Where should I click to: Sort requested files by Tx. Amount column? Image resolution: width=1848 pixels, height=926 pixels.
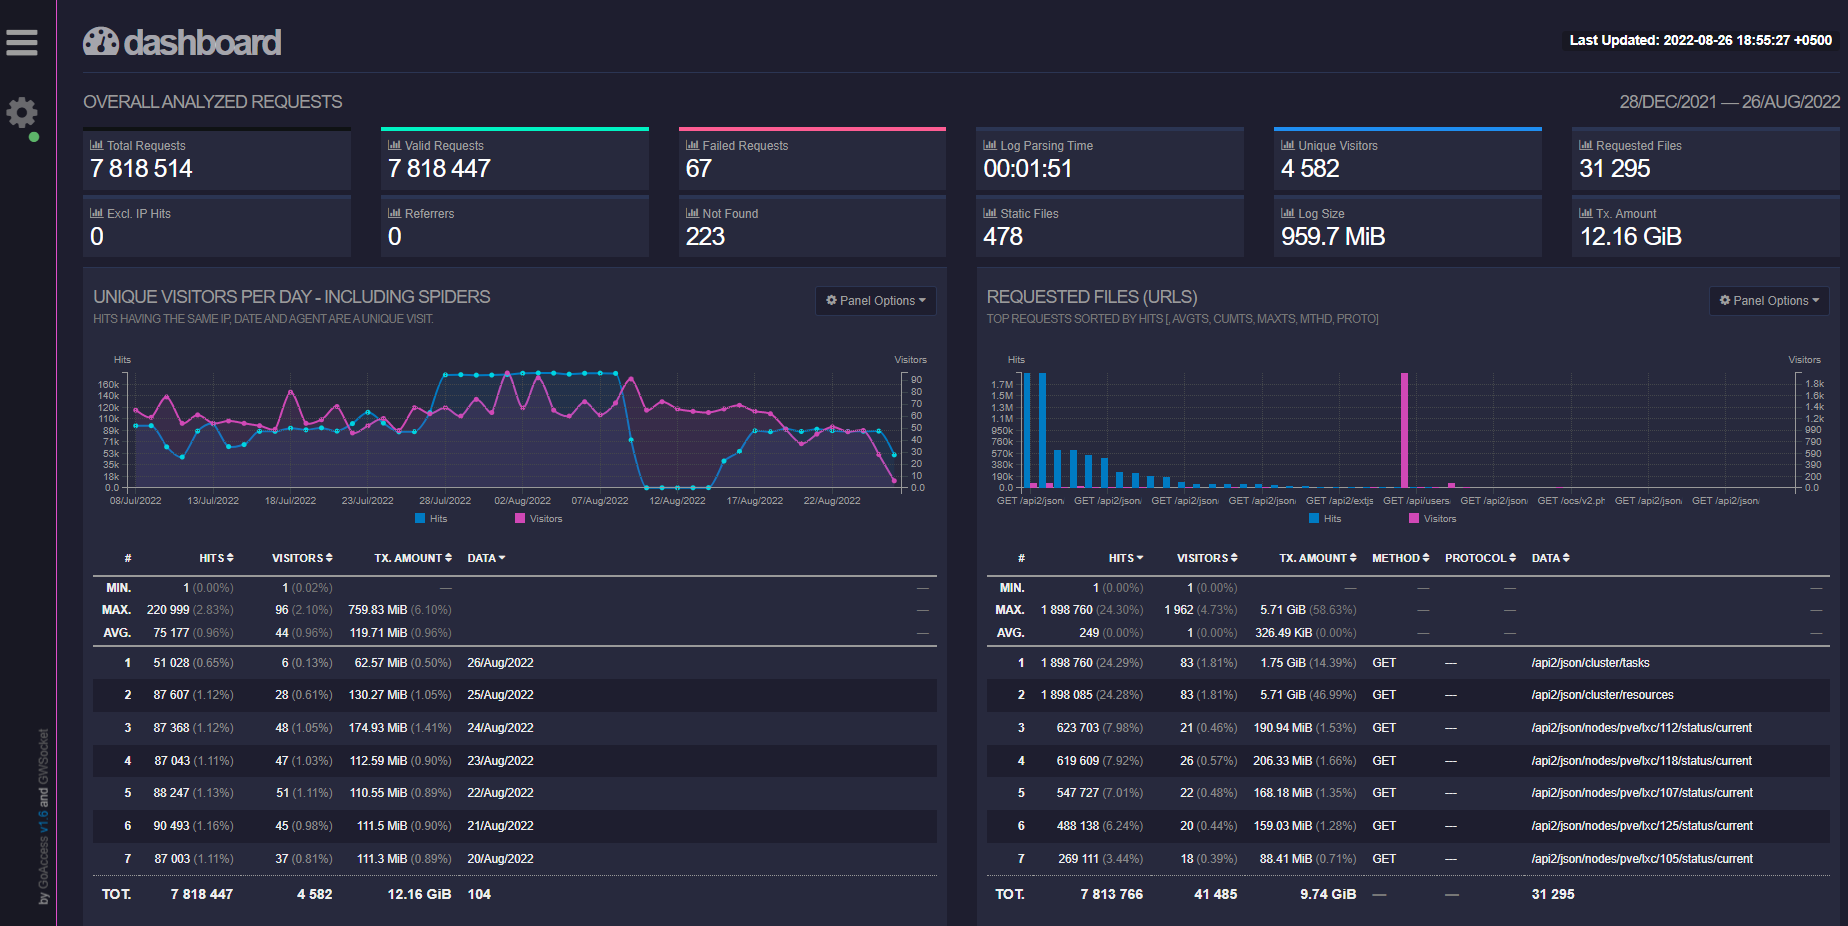(1318, 558)
